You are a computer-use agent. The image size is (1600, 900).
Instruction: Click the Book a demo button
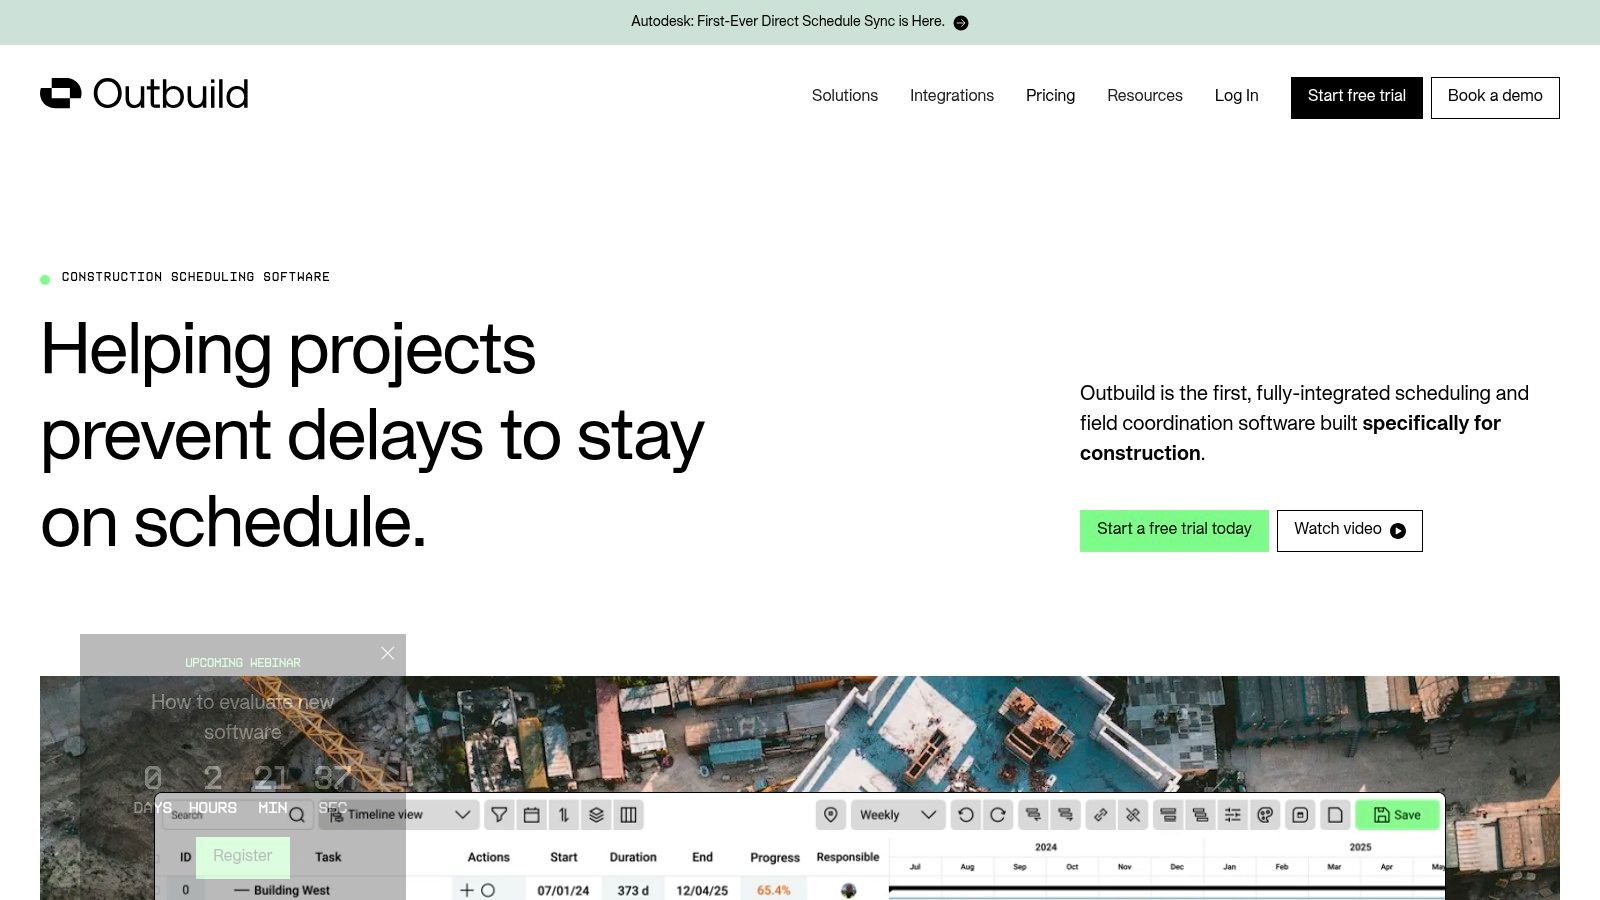[1495, 98]
